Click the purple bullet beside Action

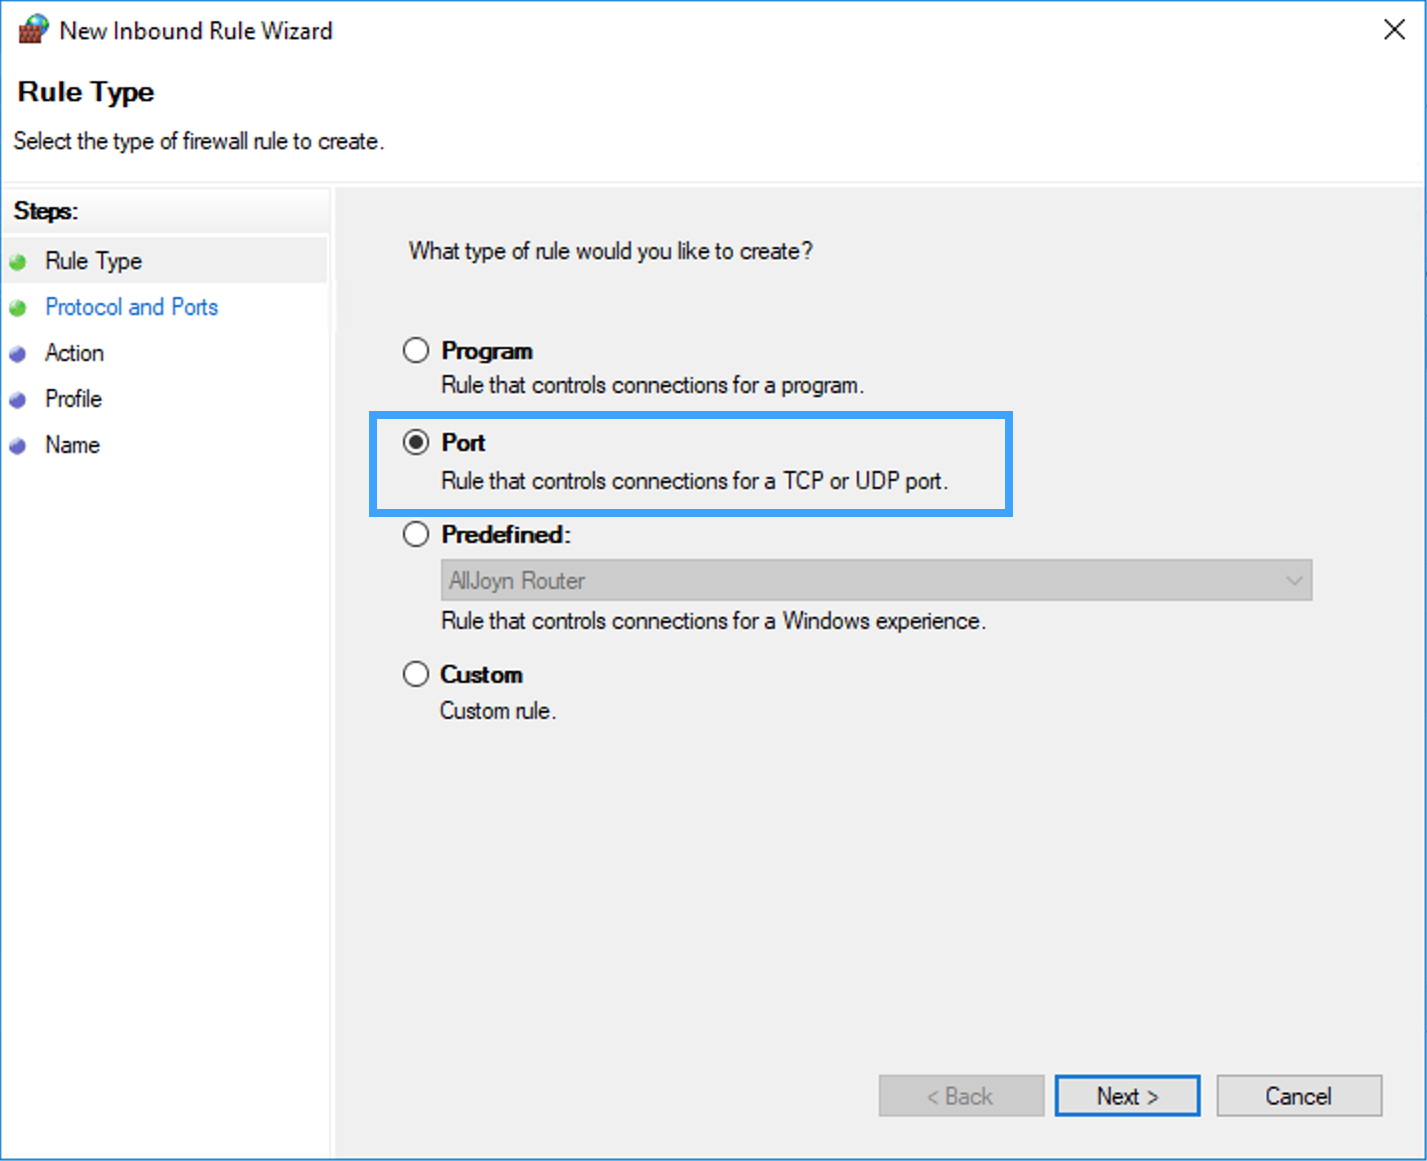[18, 354]
